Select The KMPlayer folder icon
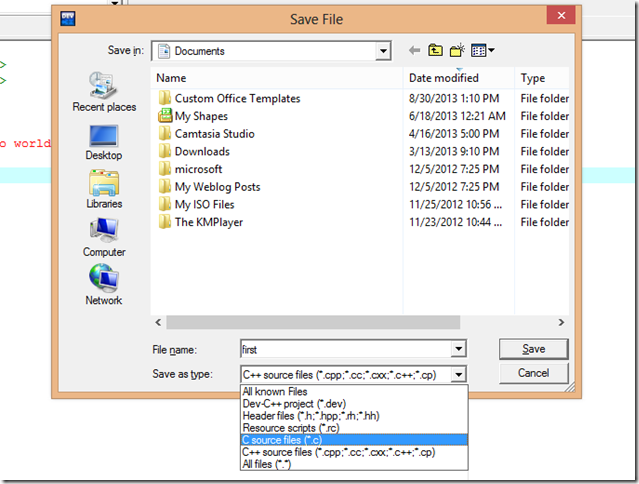Viewport: 639px width, 484px height. pos(165,222)
